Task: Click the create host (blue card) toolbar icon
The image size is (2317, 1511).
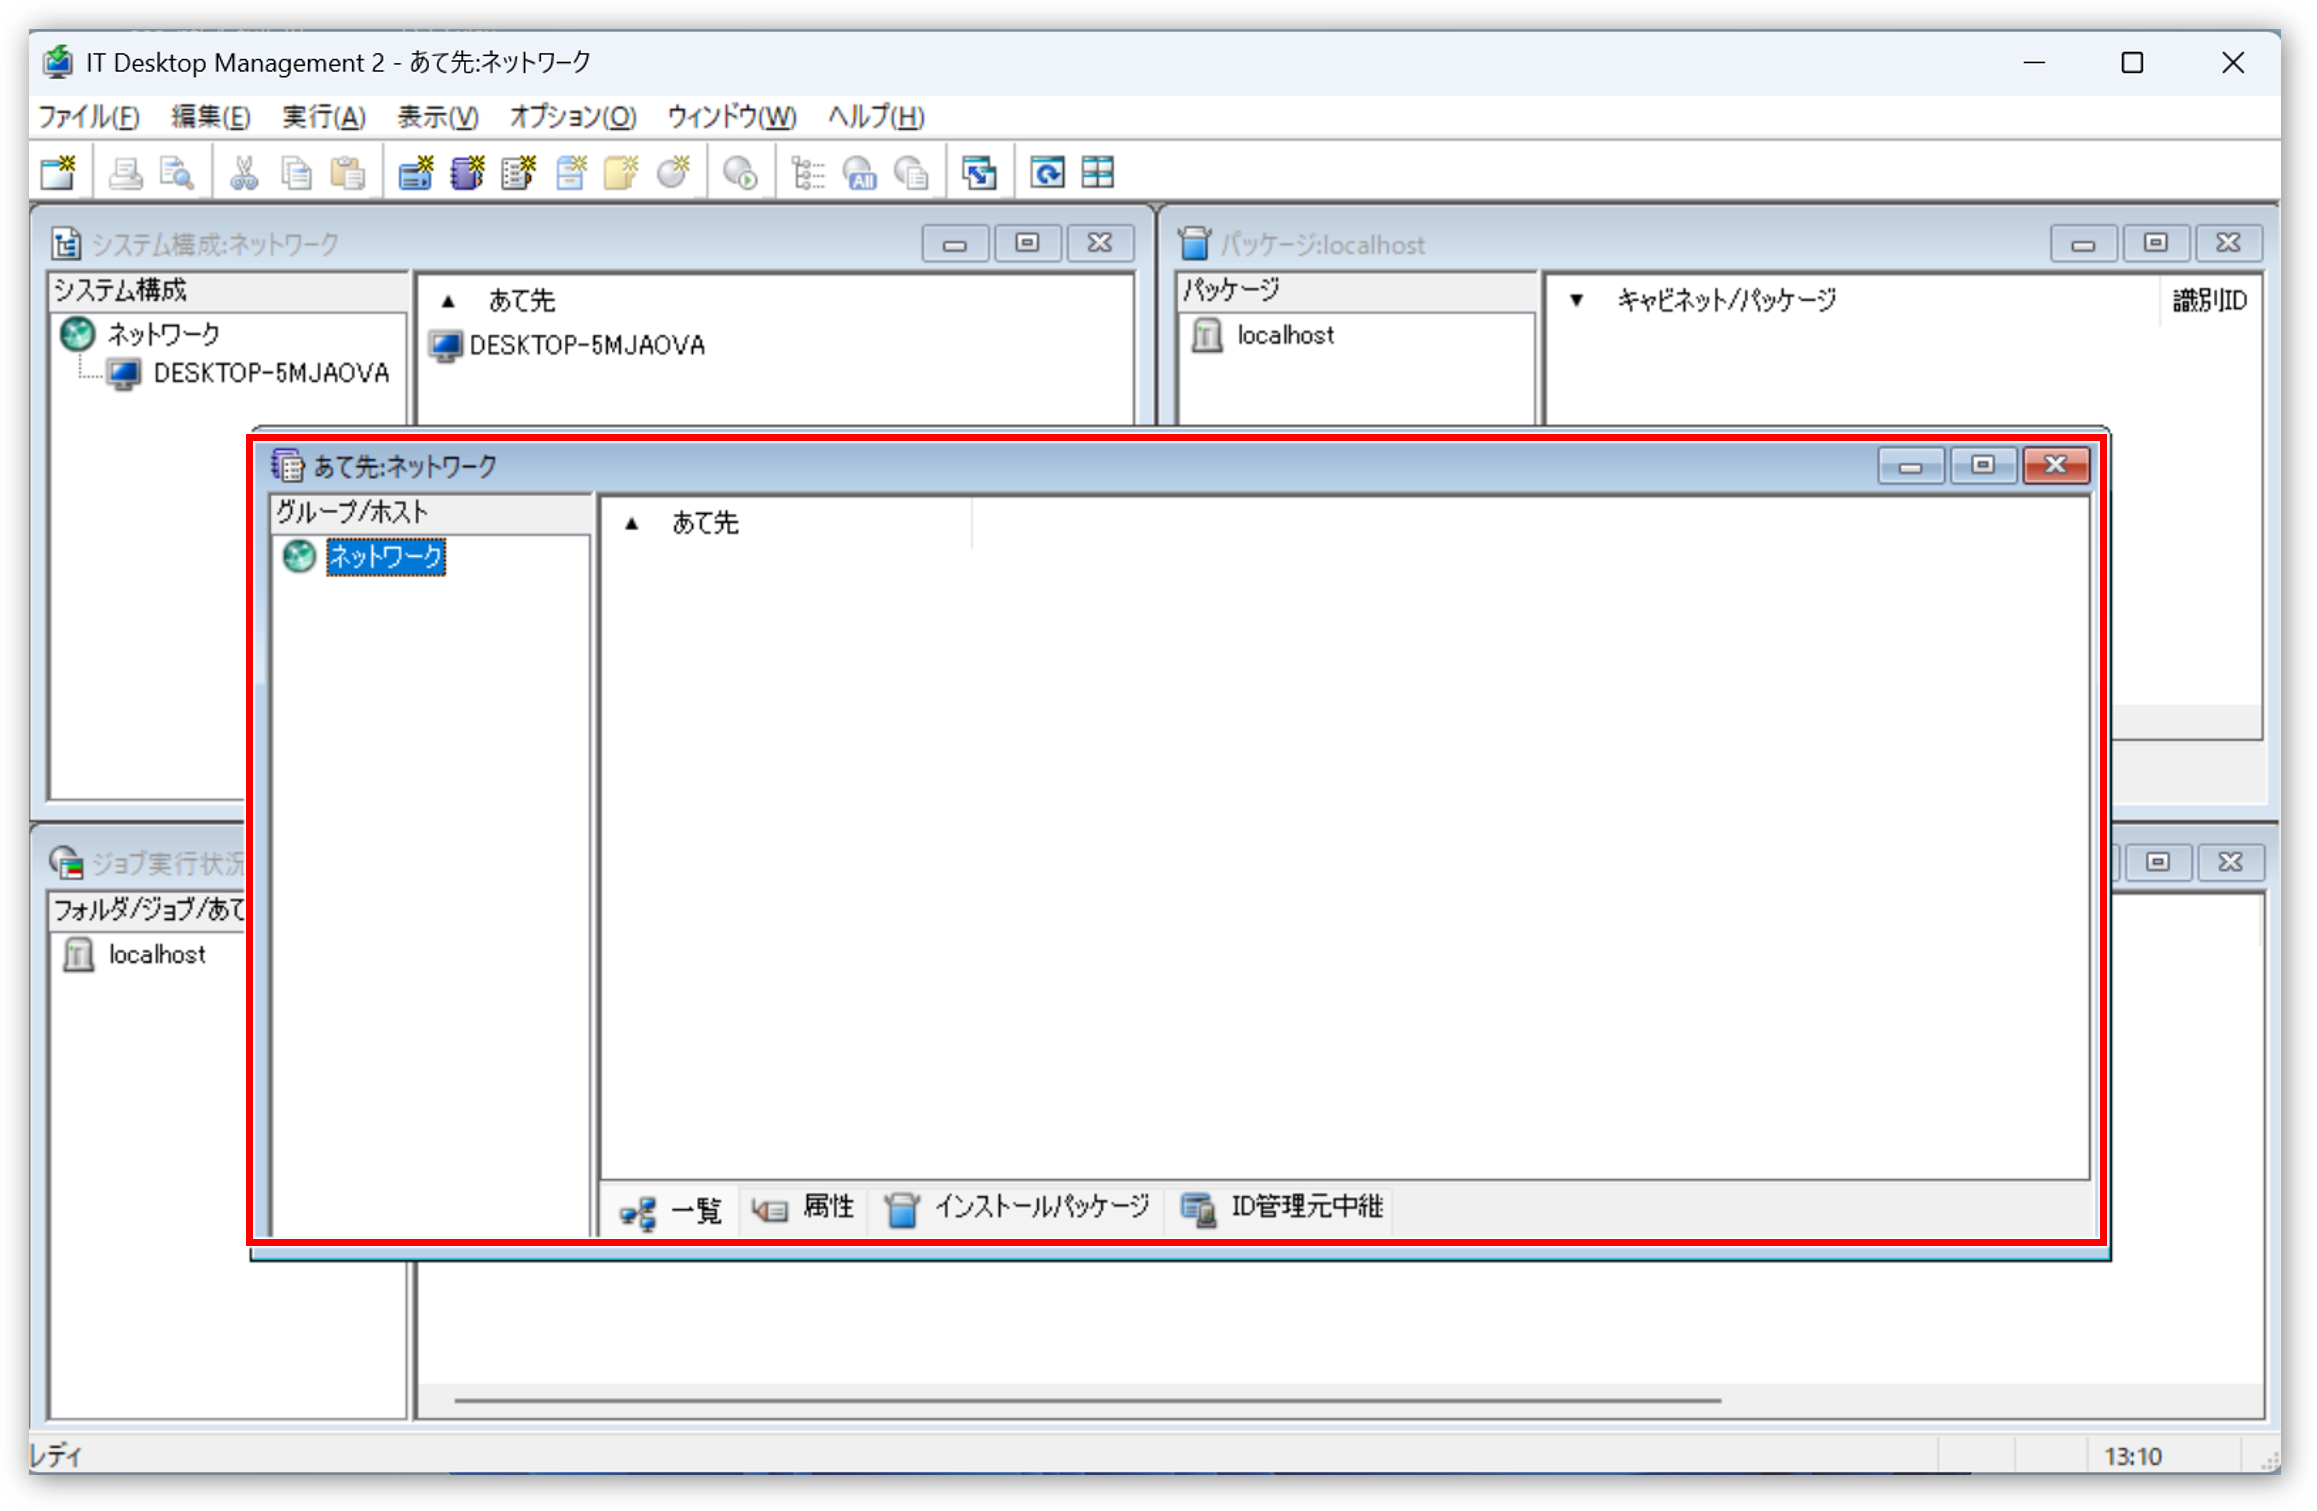Action: pos(416,173)
